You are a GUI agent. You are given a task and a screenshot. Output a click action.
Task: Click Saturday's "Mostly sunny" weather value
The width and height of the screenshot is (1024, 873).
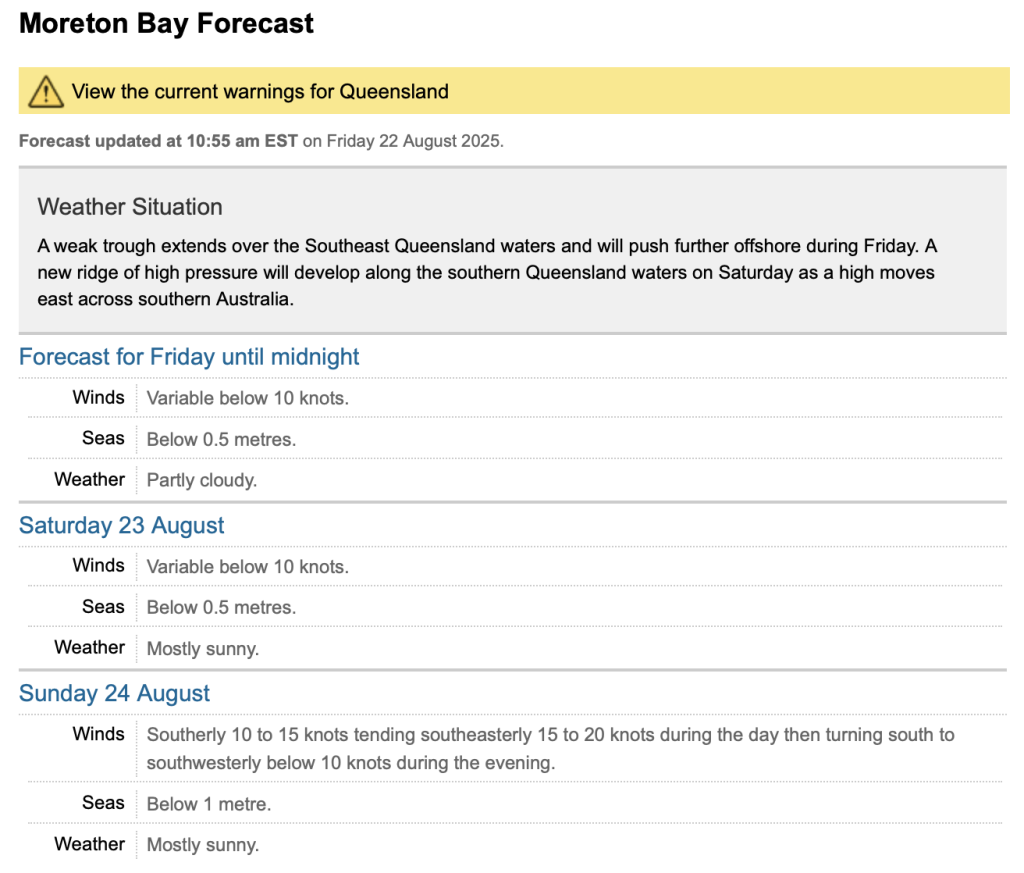coord(203,649)
